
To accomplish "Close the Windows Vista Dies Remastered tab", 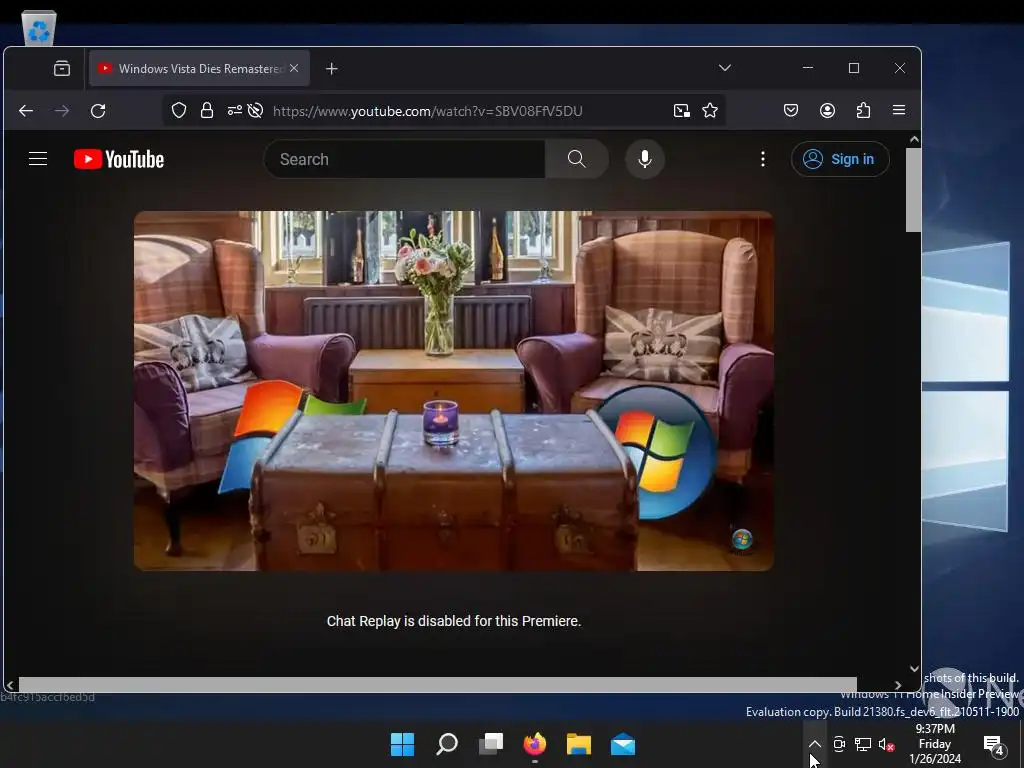I will (294, 68).
